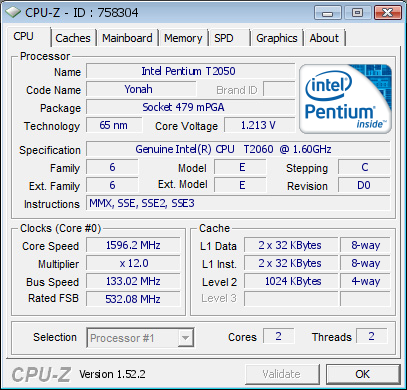Click the CPU-Z application icon in title bar
Viewport: 407px width, 390px height.
(x=13, y=12)
